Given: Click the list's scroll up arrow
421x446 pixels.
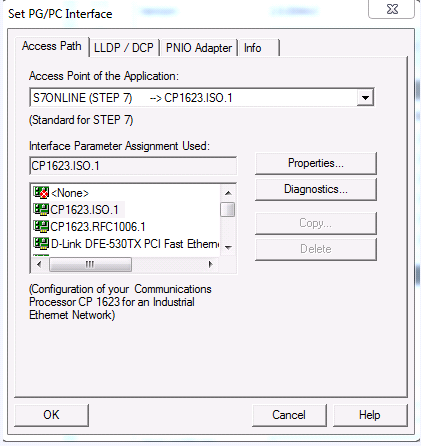Looking at the screenshot, I should 228,193.
